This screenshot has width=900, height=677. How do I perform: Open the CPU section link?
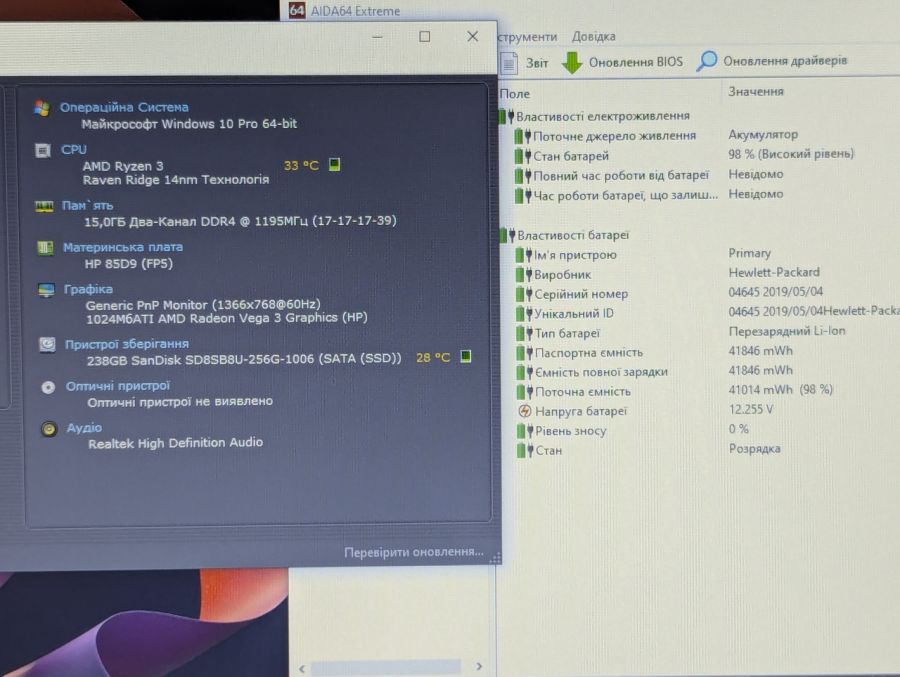74,150
